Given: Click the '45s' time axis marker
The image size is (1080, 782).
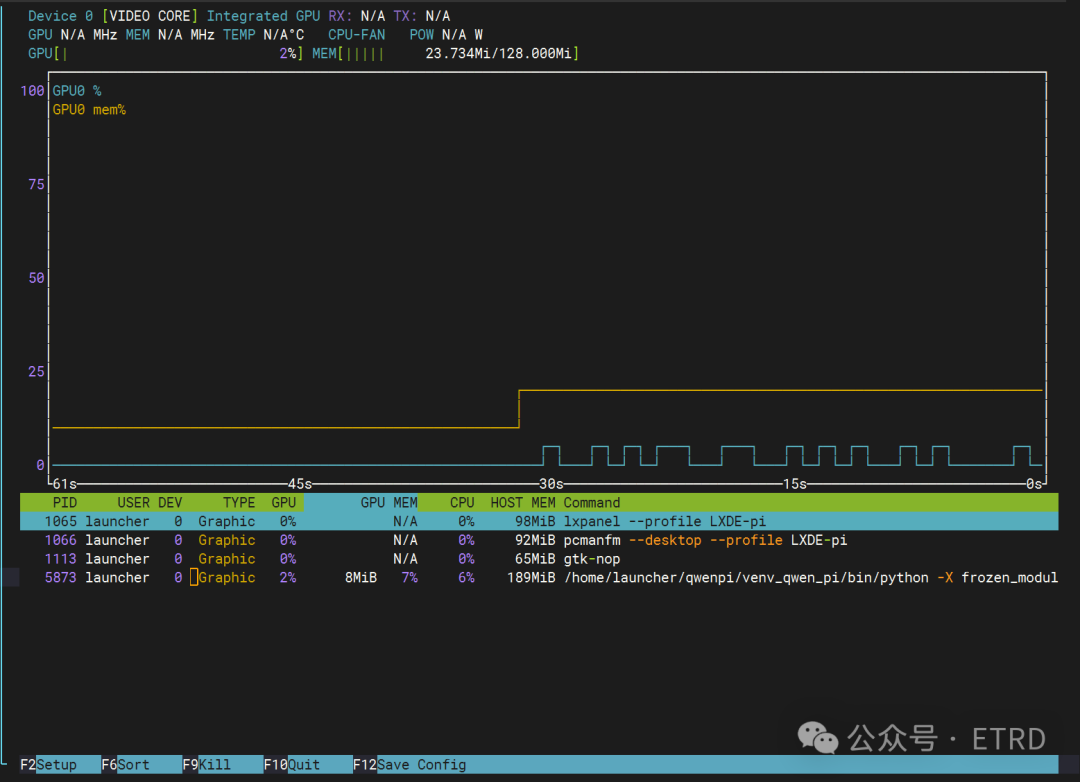Looking at the screenshot, I should point(300,484).
